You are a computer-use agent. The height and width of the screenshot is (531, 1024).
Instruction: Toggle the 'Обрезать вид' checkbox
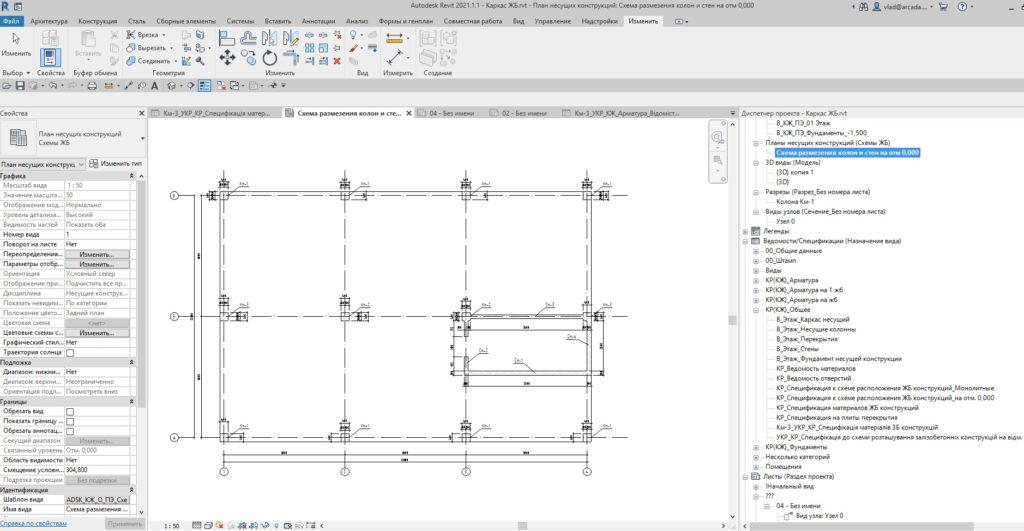pyautogui.click(x=70, y=411)
